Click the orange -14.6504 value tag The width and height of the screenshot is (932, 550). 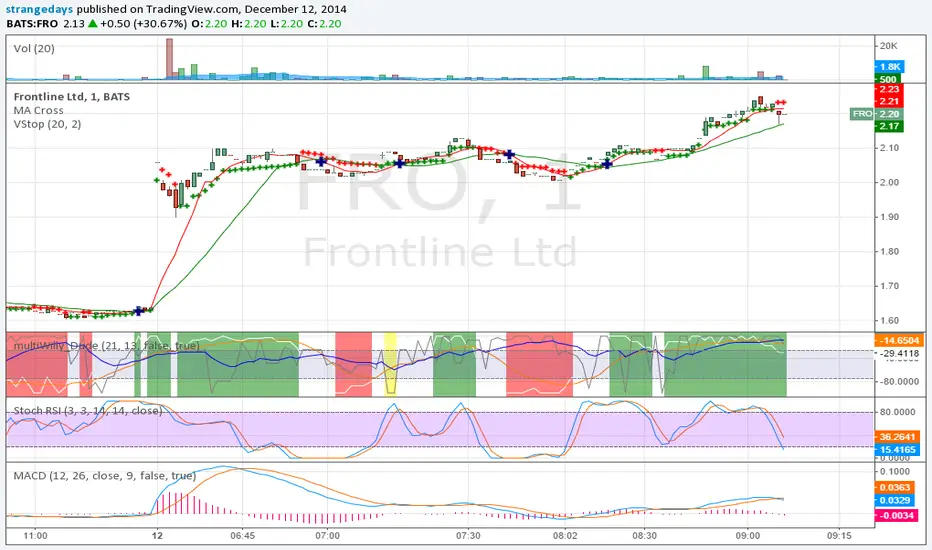pyautogui.click(x=899, y=341)
